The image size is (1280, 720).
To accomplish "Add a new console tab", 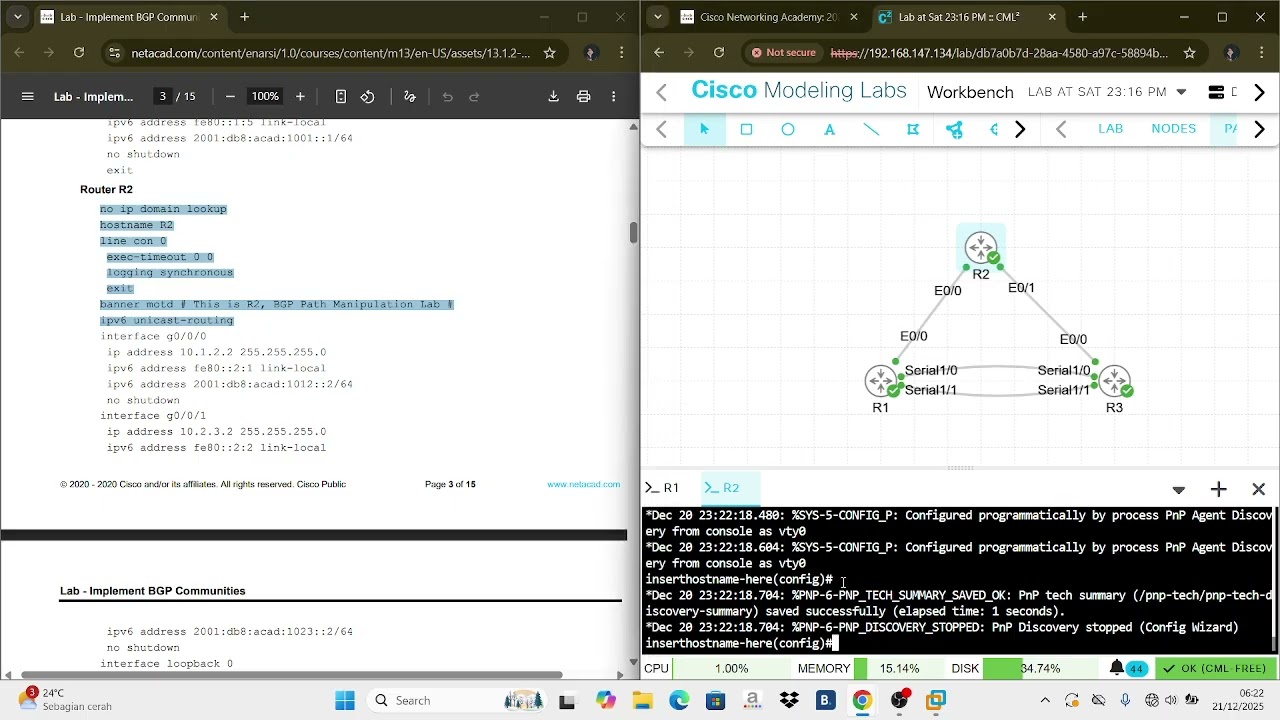I will click(1218, 489).
